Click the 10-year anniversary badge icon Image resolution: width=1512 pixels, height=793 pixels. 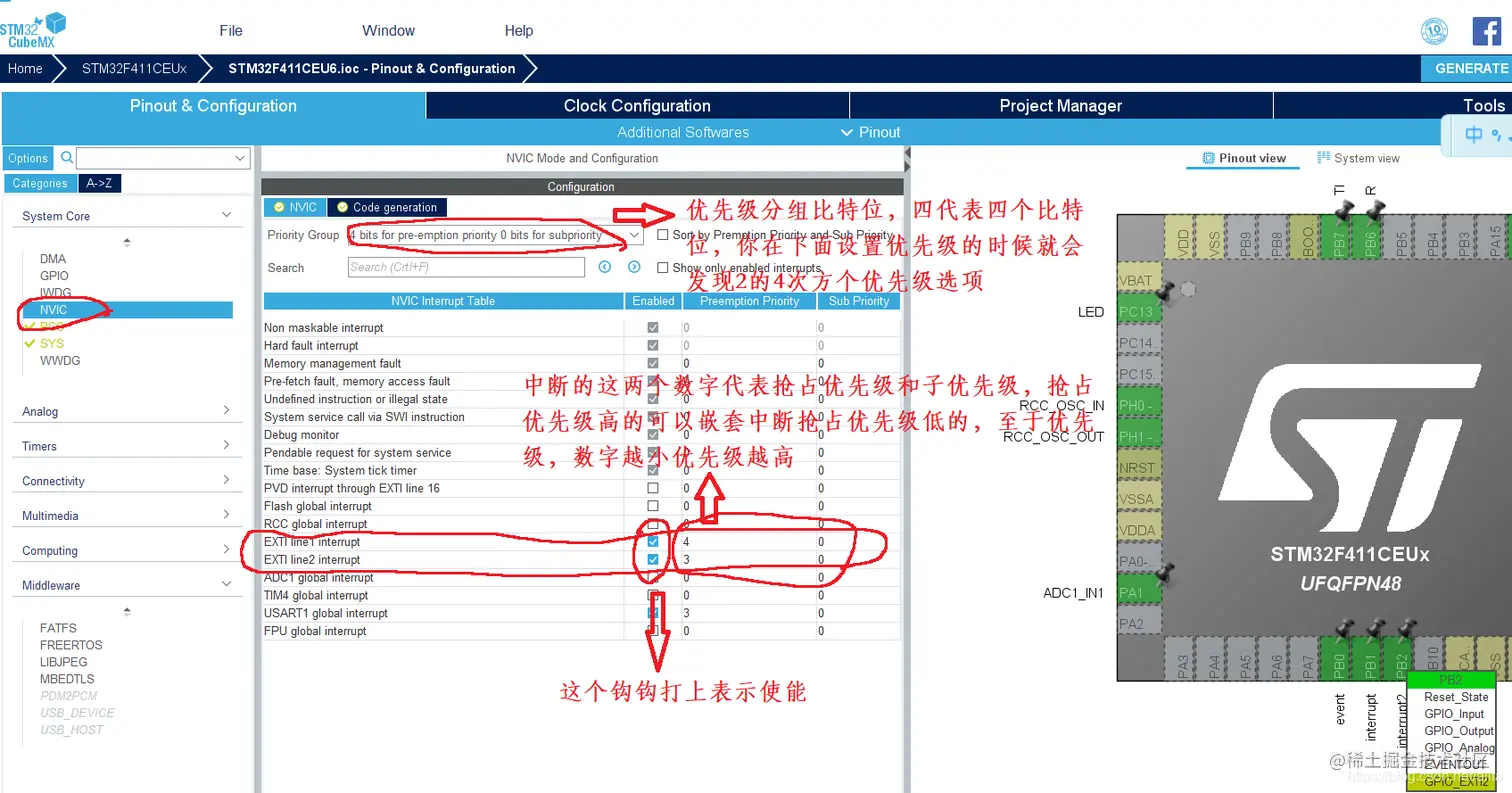click(x=1434, y=31)
